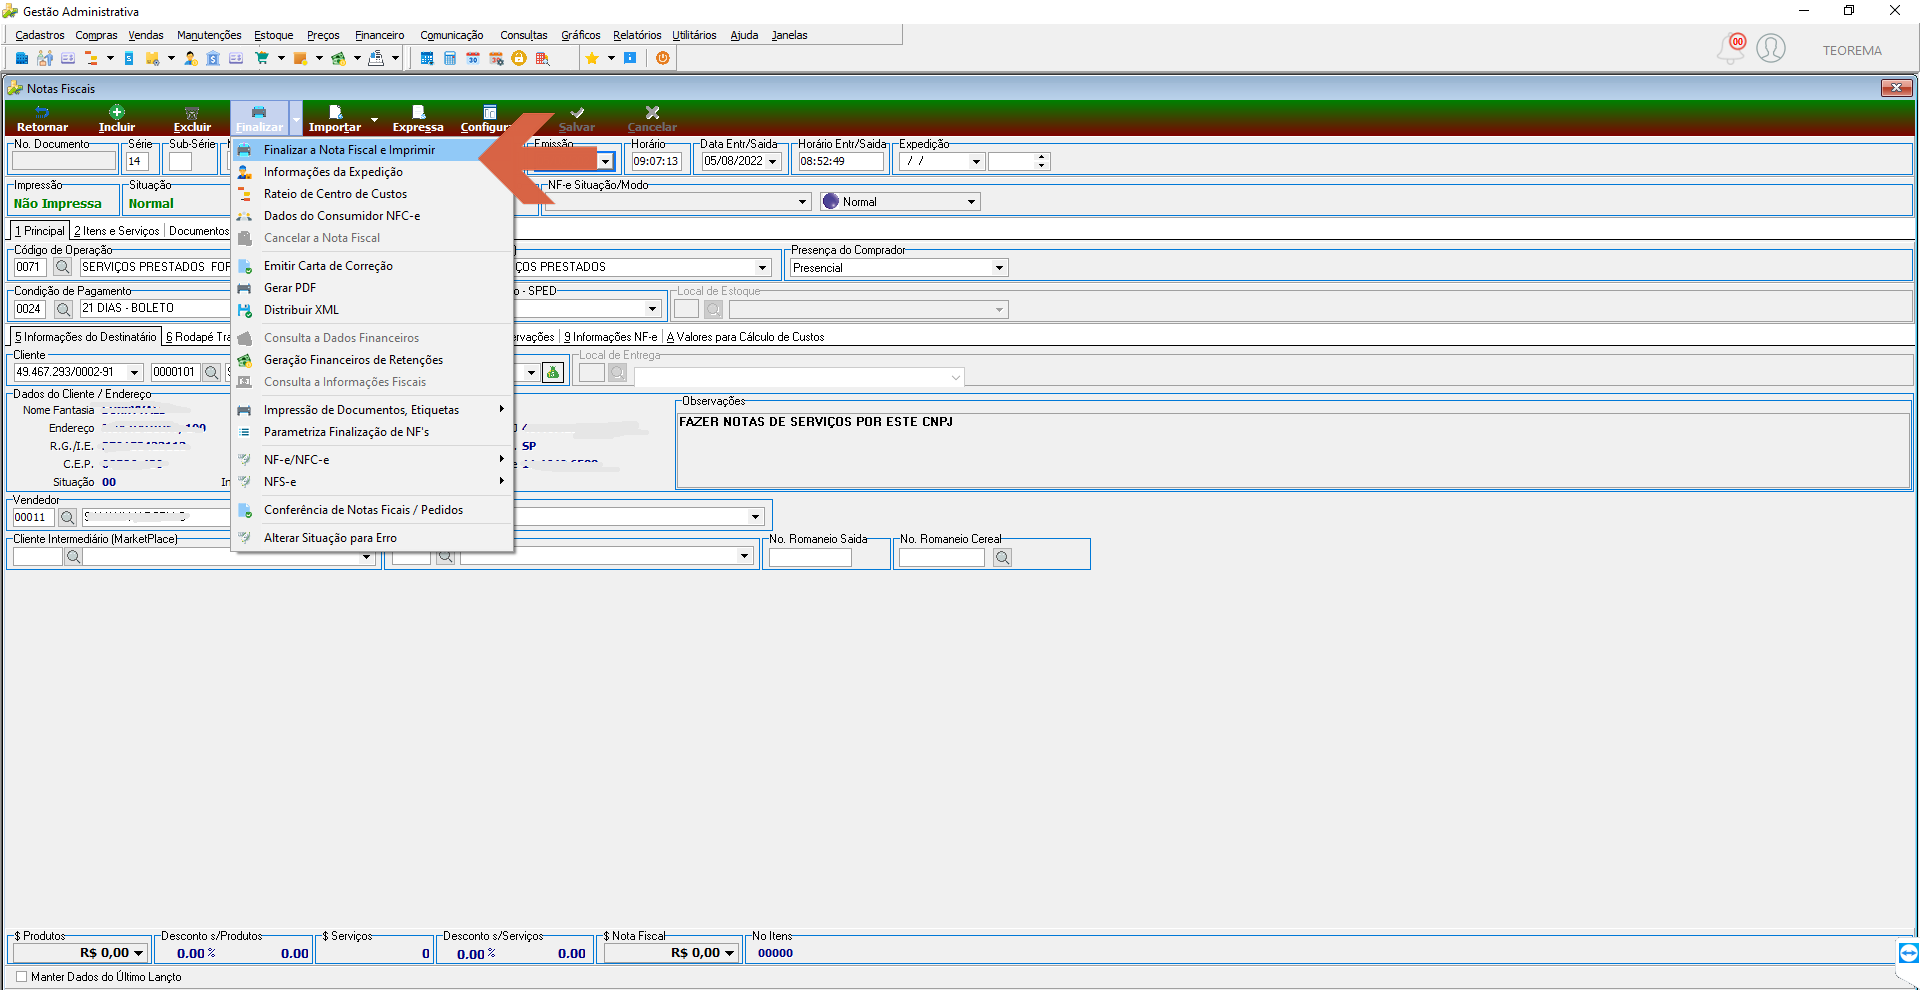This screenshot has height=990, width=1920.
Task: Open the NF-e Modo Normal dropdown
Action: pyautogui.click(x=970, y=202)
